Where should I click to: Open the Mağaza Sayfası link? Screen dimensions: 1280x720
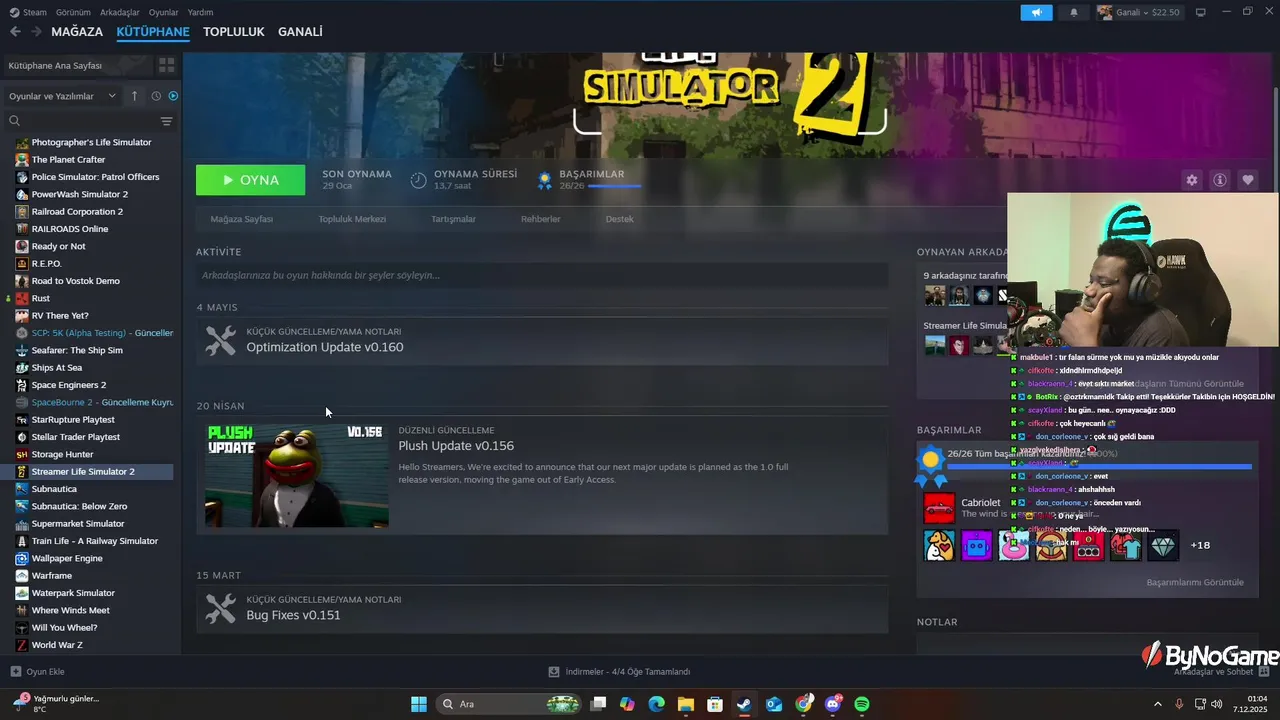(241, 219)
